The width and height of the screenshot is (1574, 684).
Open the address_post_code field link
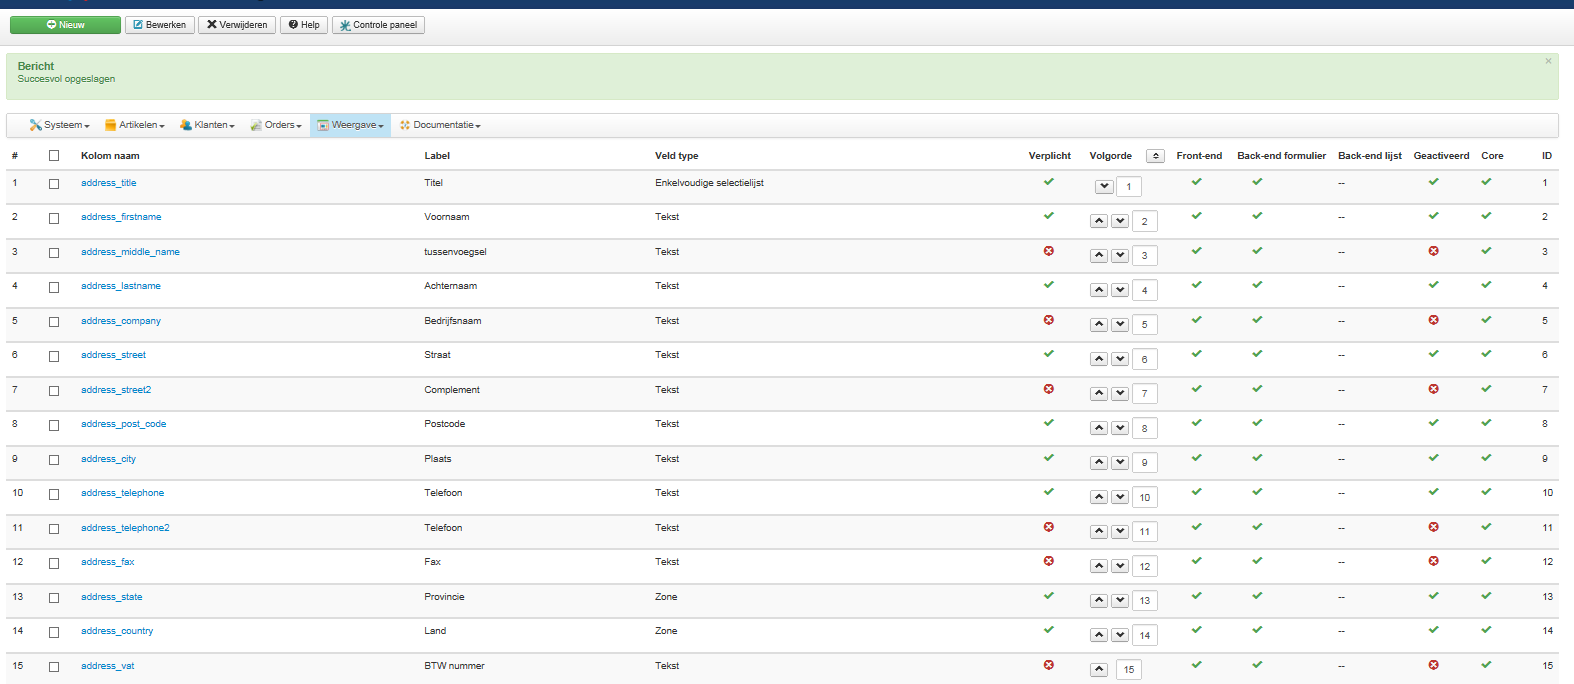tap(123, 424)
